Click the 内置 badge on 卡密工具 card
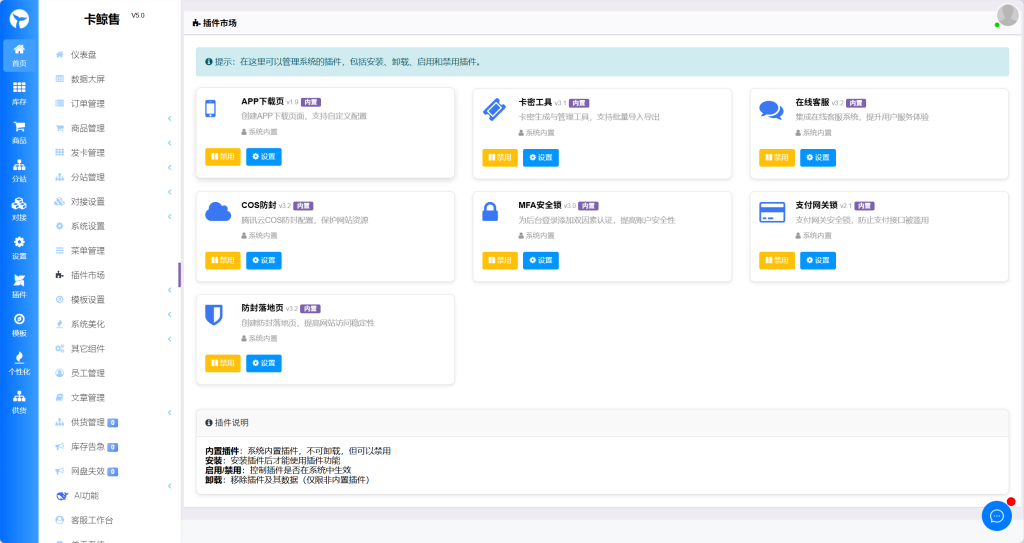Screen dimensions: 1024x543 pyautogui.click(x=579, y=103)
